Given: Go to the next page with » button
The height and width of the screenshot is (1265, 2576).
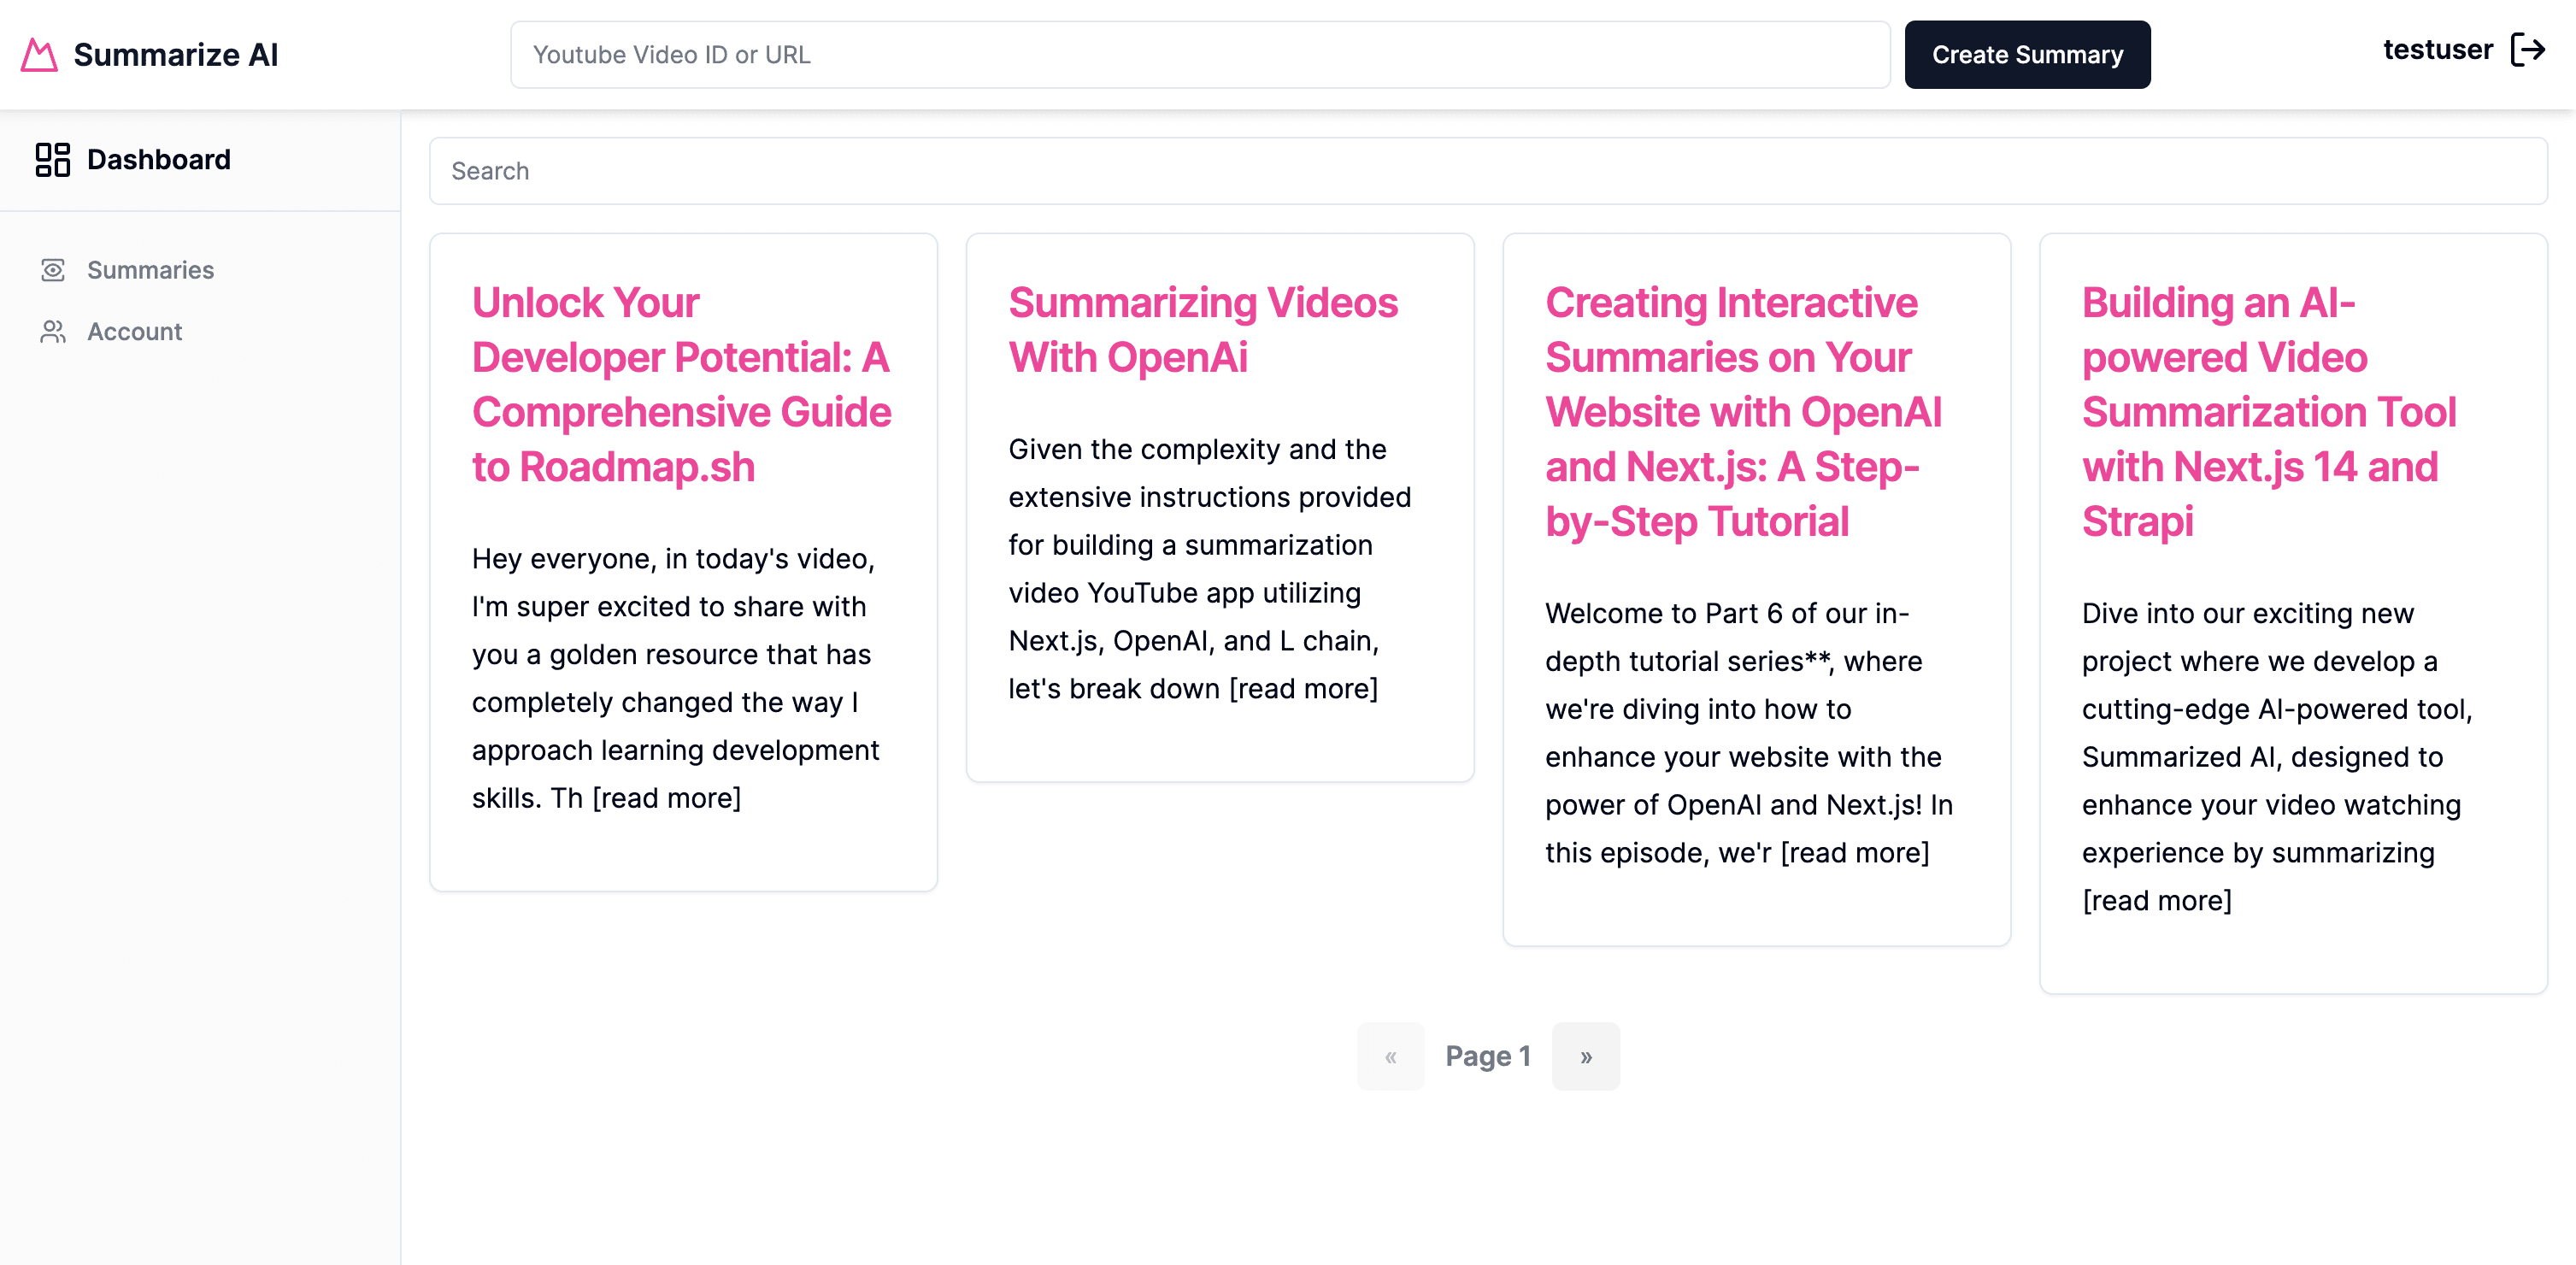Looking at the screenshot, I should 1586,1057.
